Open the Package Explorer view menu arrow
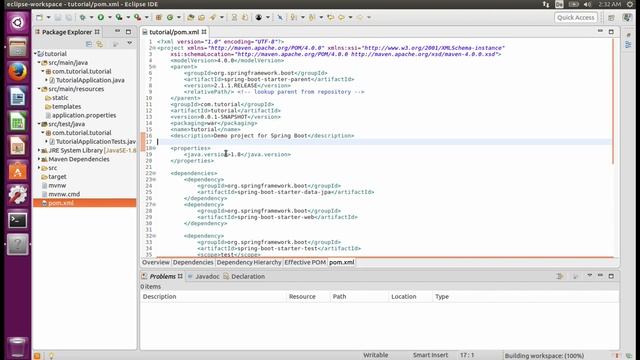This screenshot has width=640, height=360. click(x=129, y=44)
